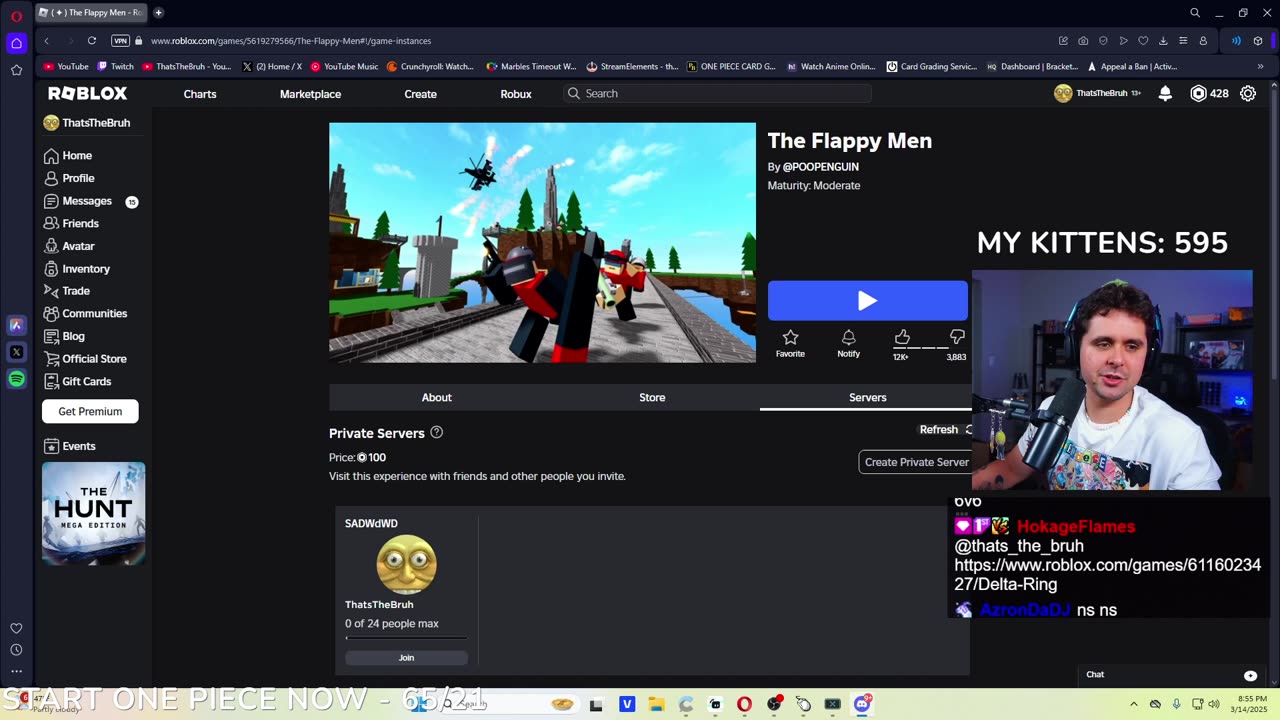Open Messages in sidebar
The height and width of the screenshot is (720, 1280).
pyautogui.click(x=78, y=201)
